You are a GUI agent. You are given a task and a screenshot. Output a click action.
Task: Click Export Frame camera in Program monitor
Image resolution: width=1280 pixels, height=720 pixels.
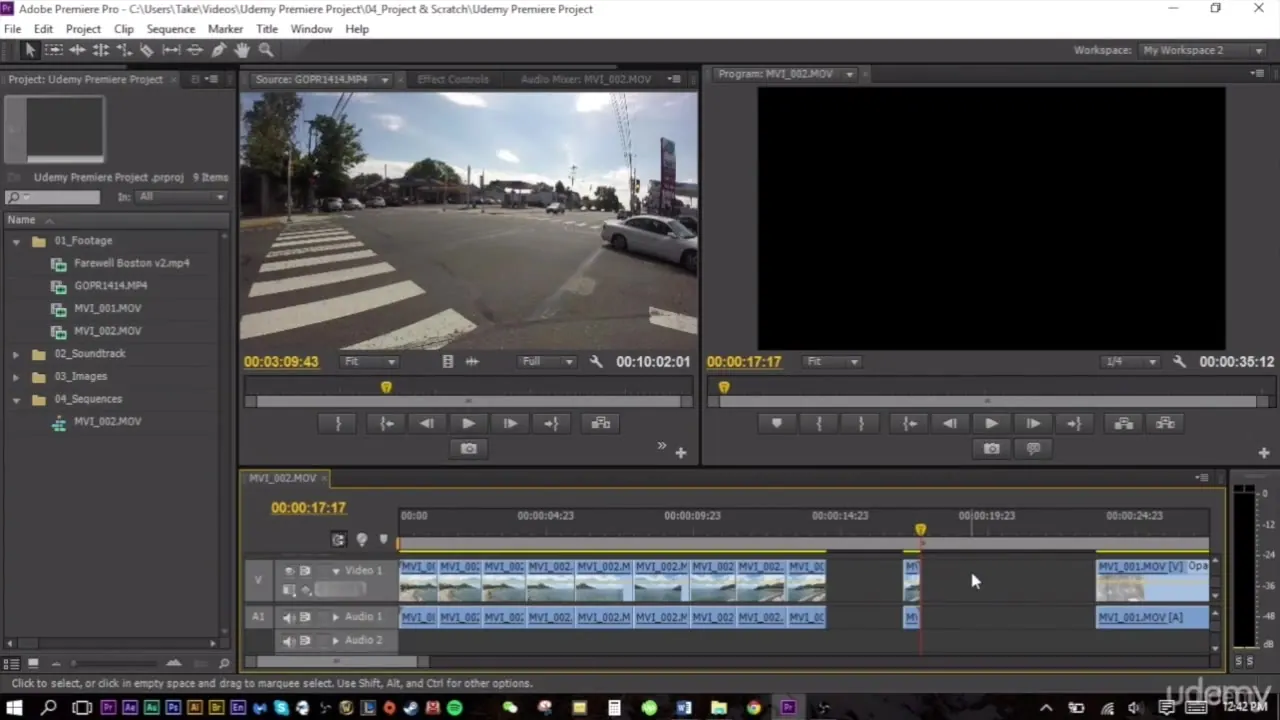[x=991, y=449]
